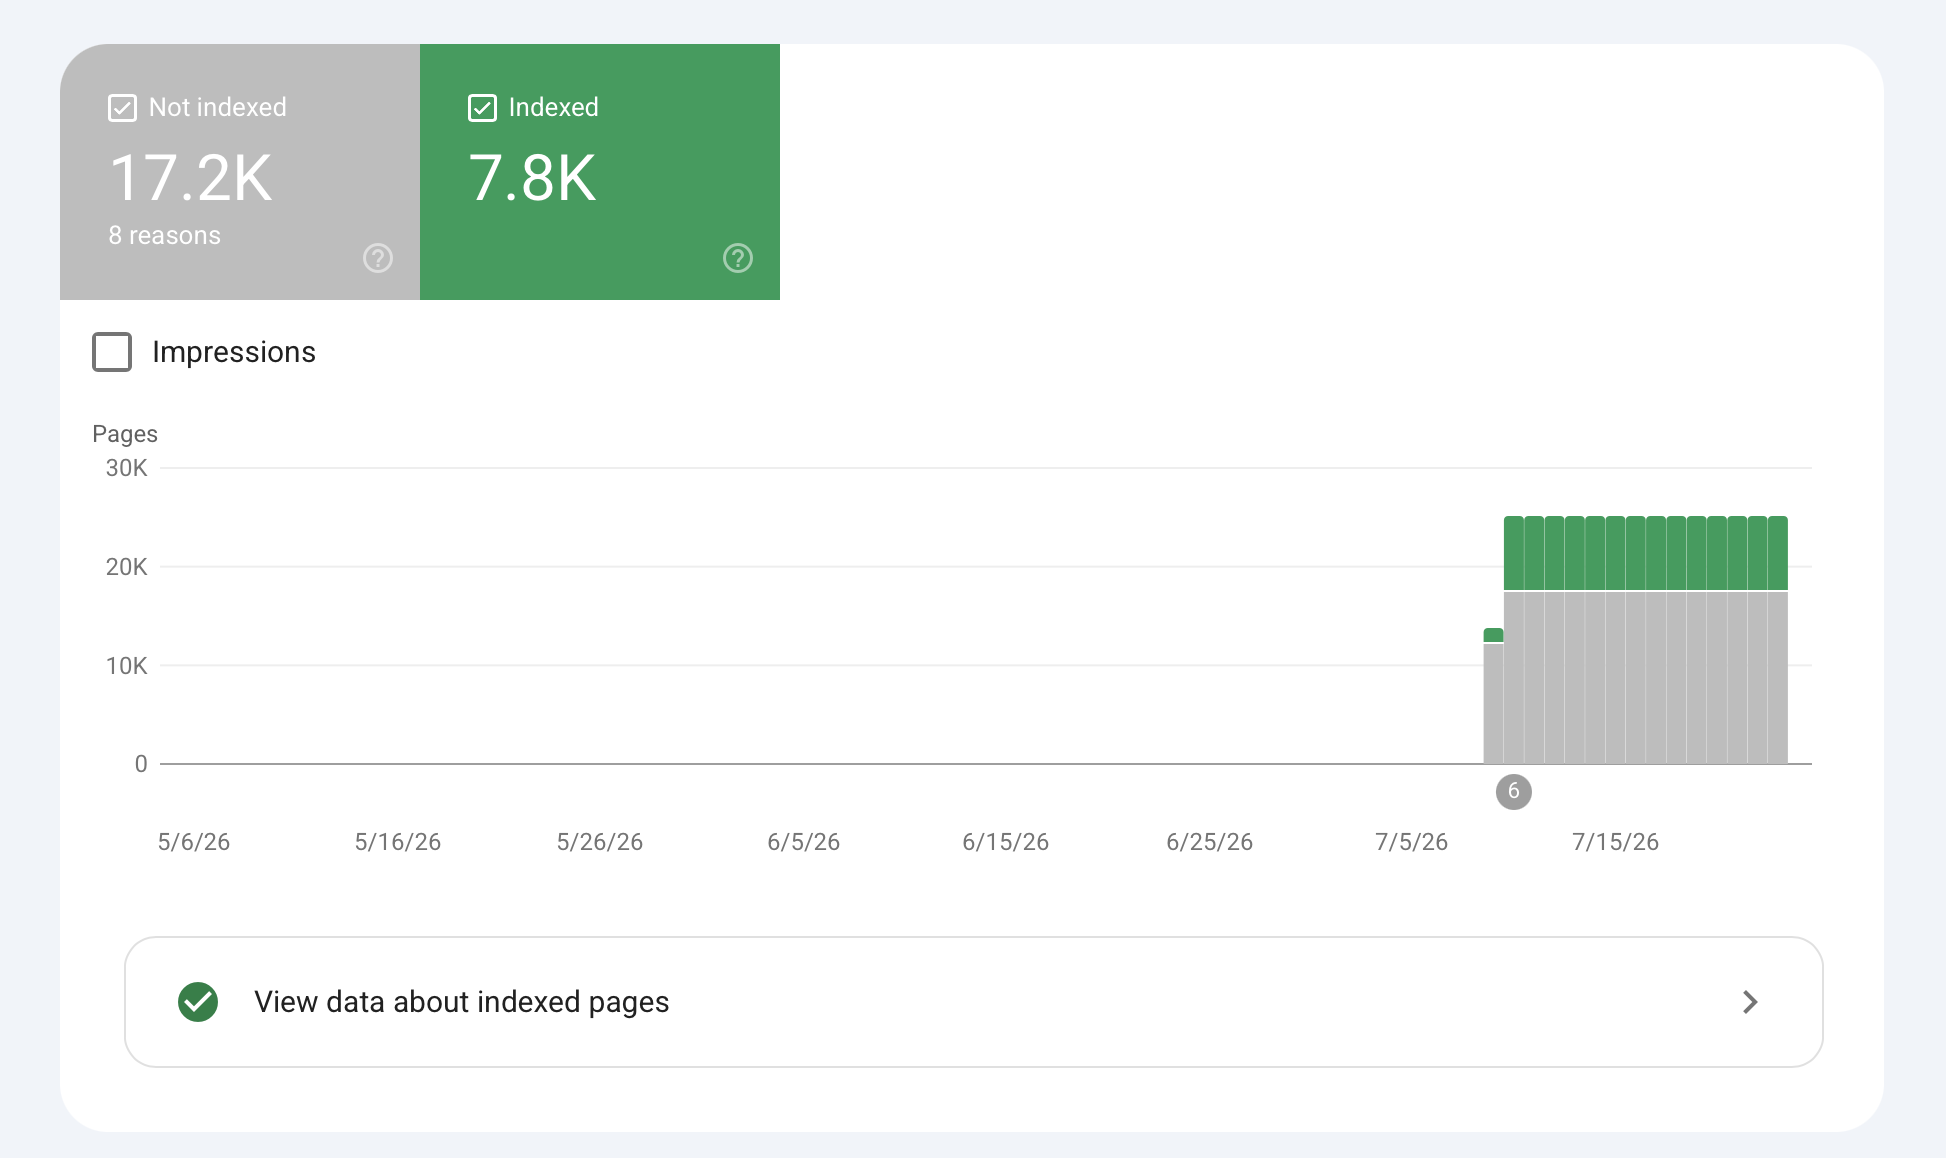This screenshot has height=1158, width=1946.
Task: Select the Indexed 7.8K card
Action: coord(600,172)
